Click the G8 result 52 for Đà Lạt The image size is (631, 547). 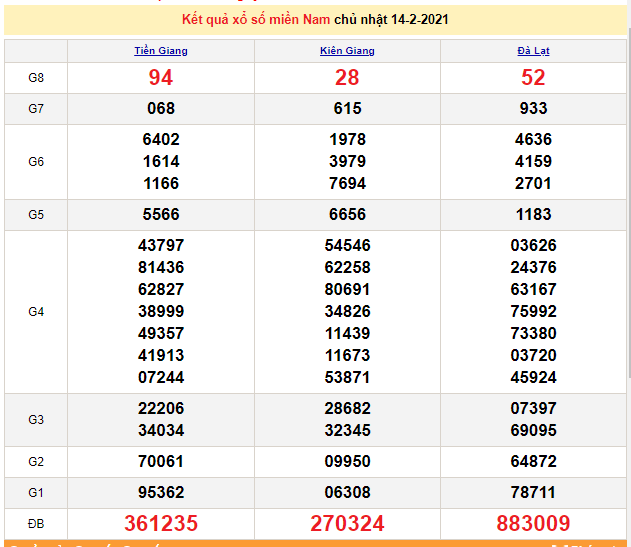533,78
